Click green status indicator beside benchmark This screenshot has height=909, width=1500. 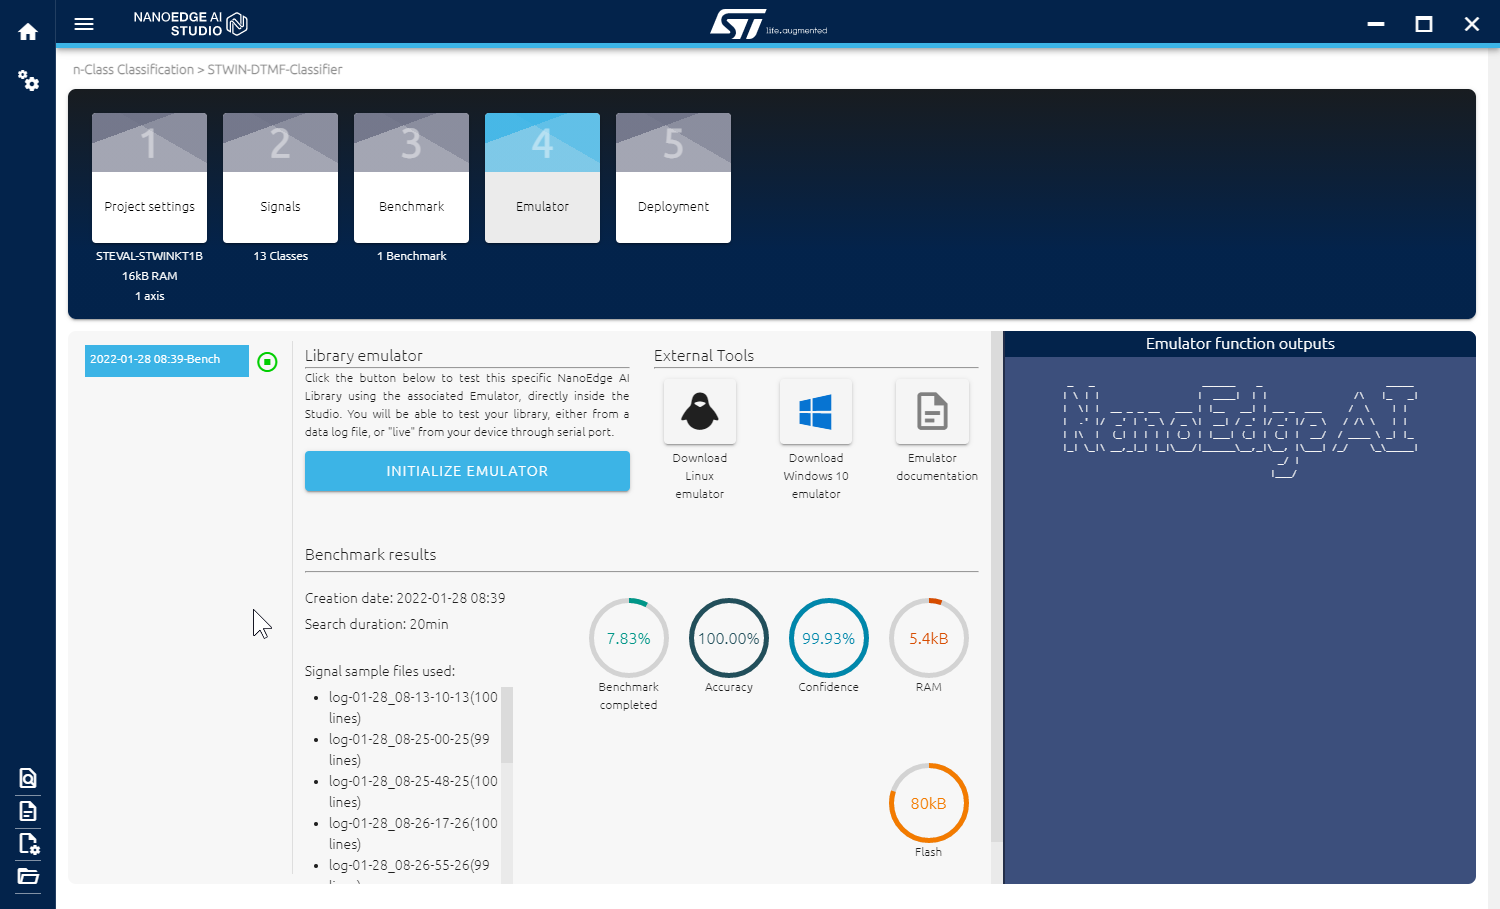(267, 362)
